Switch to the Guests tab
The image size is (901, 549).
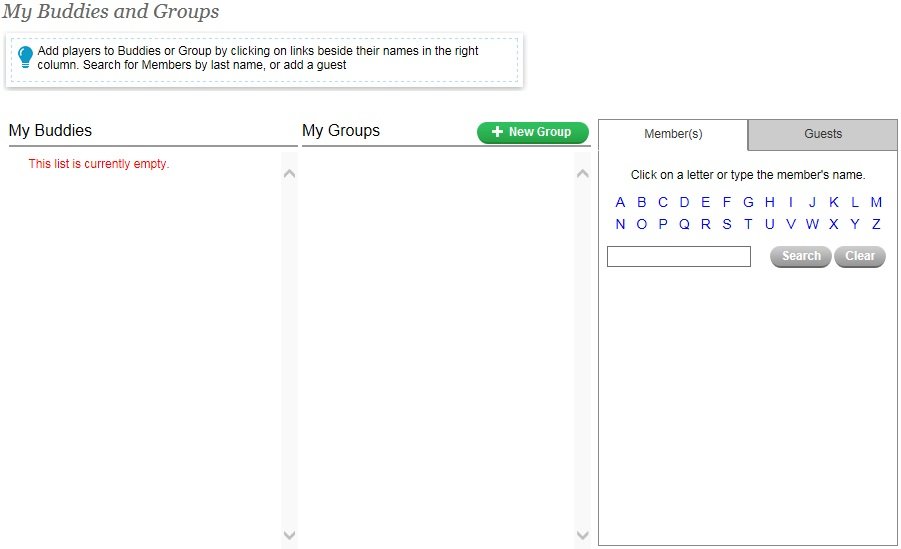(823, 134)
